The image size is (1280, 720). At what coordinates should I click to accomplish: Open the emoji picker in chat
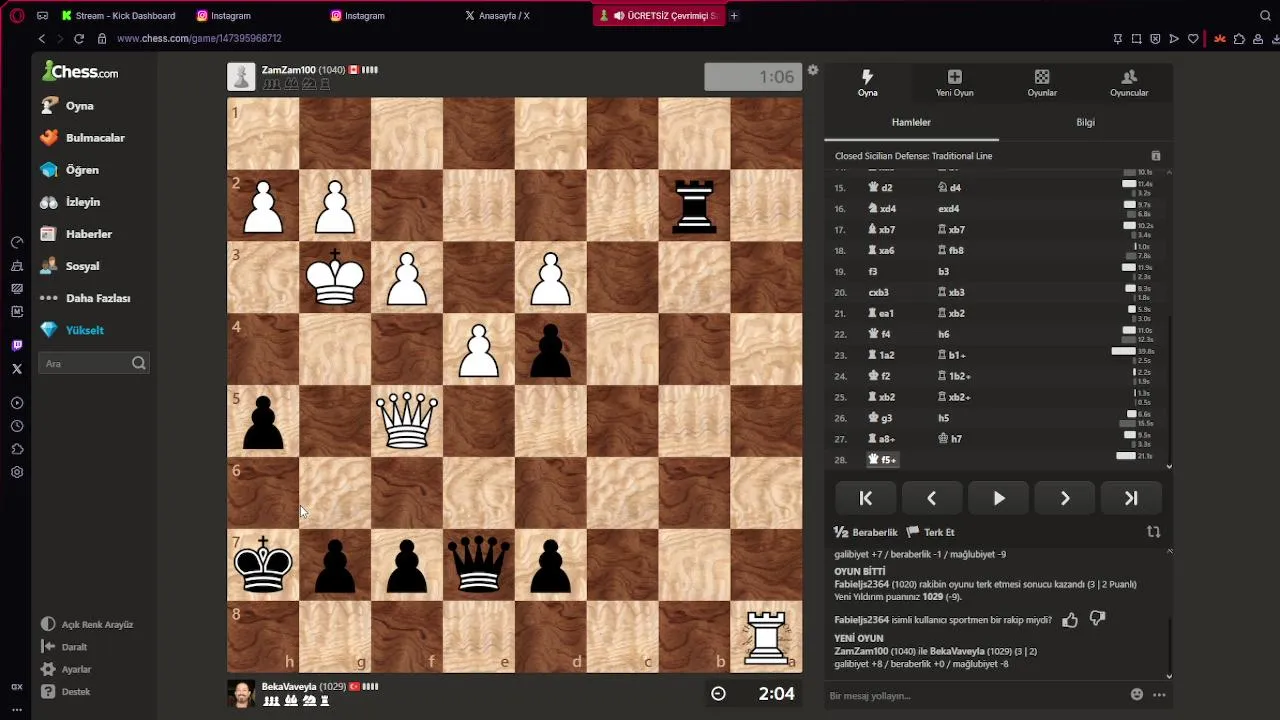(x=1137, y=694)
